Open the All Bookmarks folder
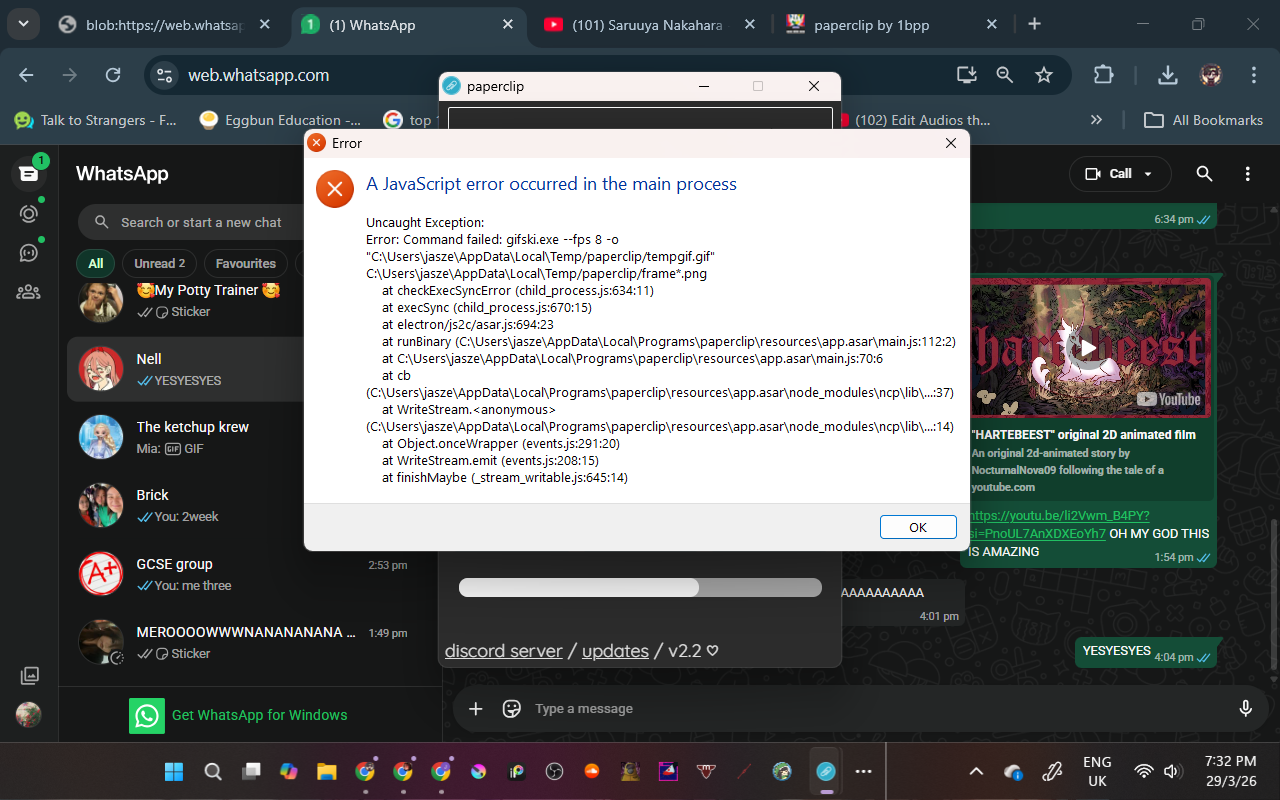The width and height of the screenshot is (1280, 800). (1204, 120)
